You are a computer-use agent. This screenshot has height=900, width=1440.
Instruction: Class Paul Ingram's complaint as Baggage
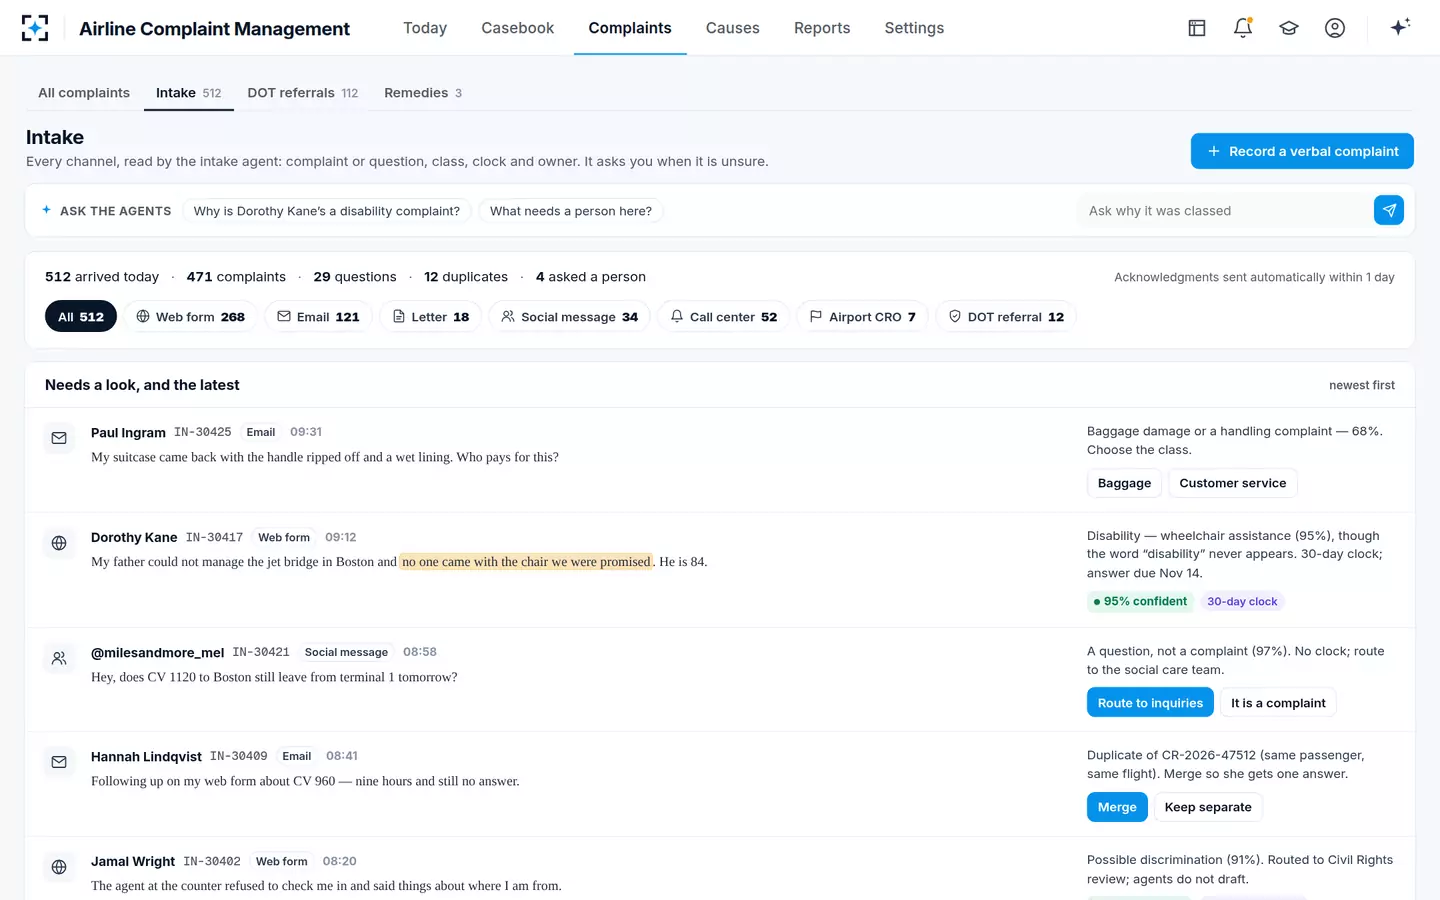(1124, 483)
